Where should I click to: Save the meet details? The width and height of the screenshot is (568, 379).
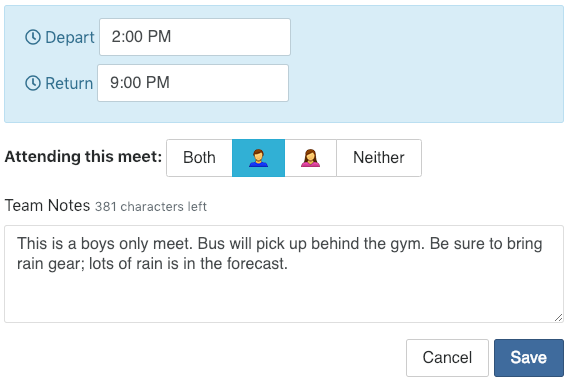(x=529, y=358)
